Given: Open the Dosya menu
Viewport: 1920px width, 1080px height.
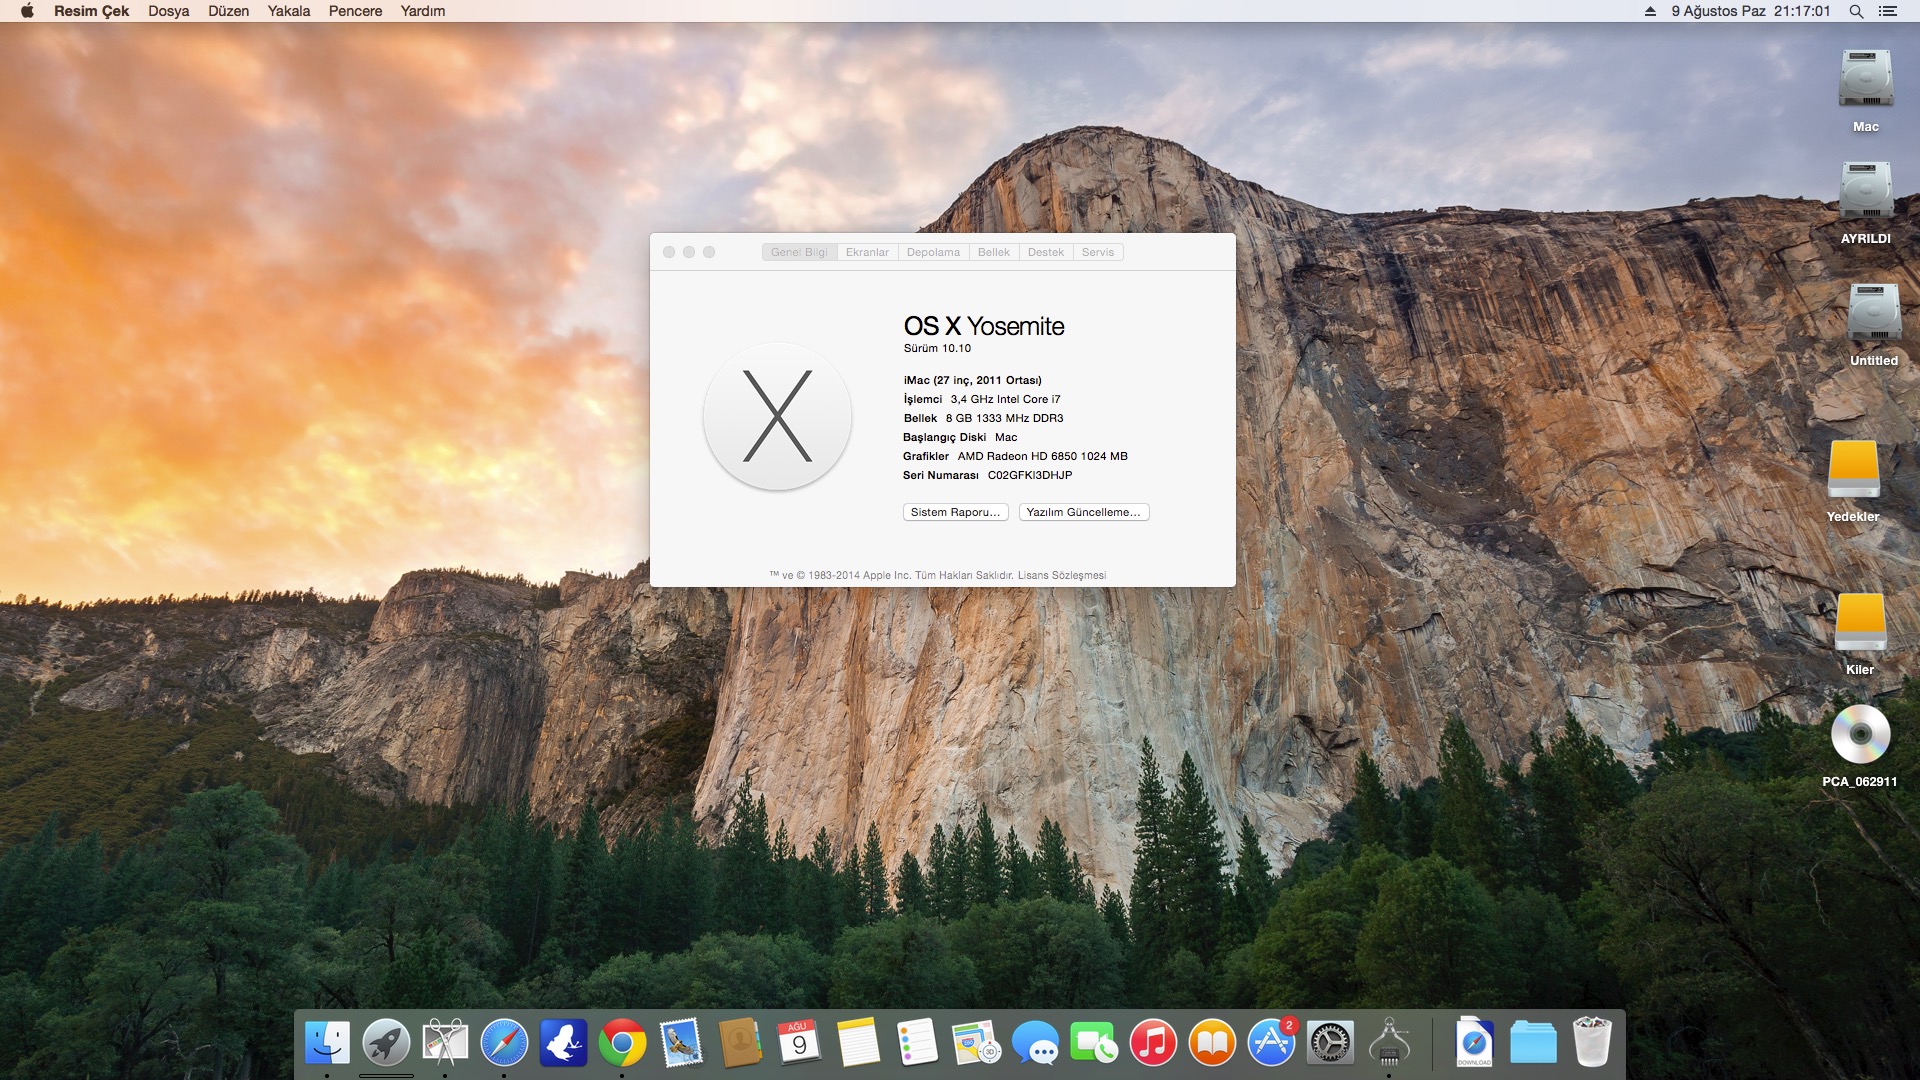Looking at the screenshot, I should [x=168, y=11].
